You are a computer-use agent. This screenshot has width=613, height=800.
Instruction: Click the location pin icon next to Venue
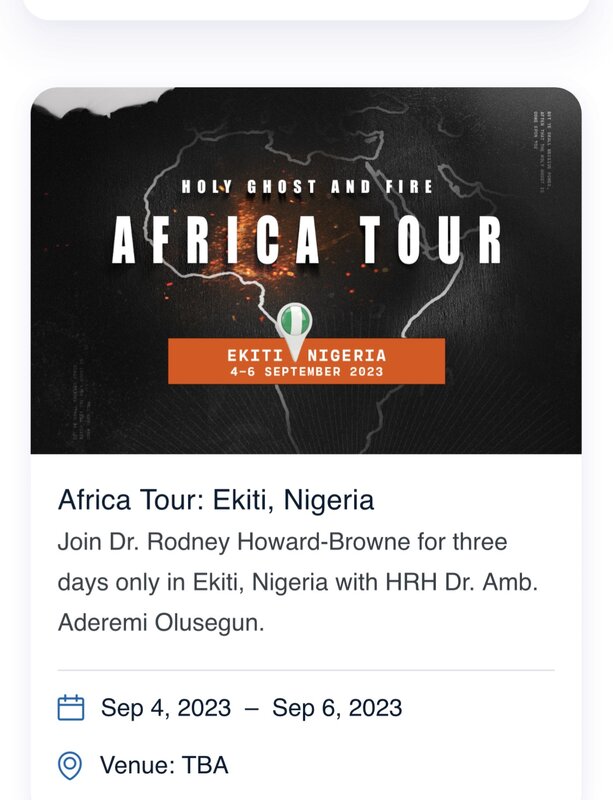(x=69, y=766)
